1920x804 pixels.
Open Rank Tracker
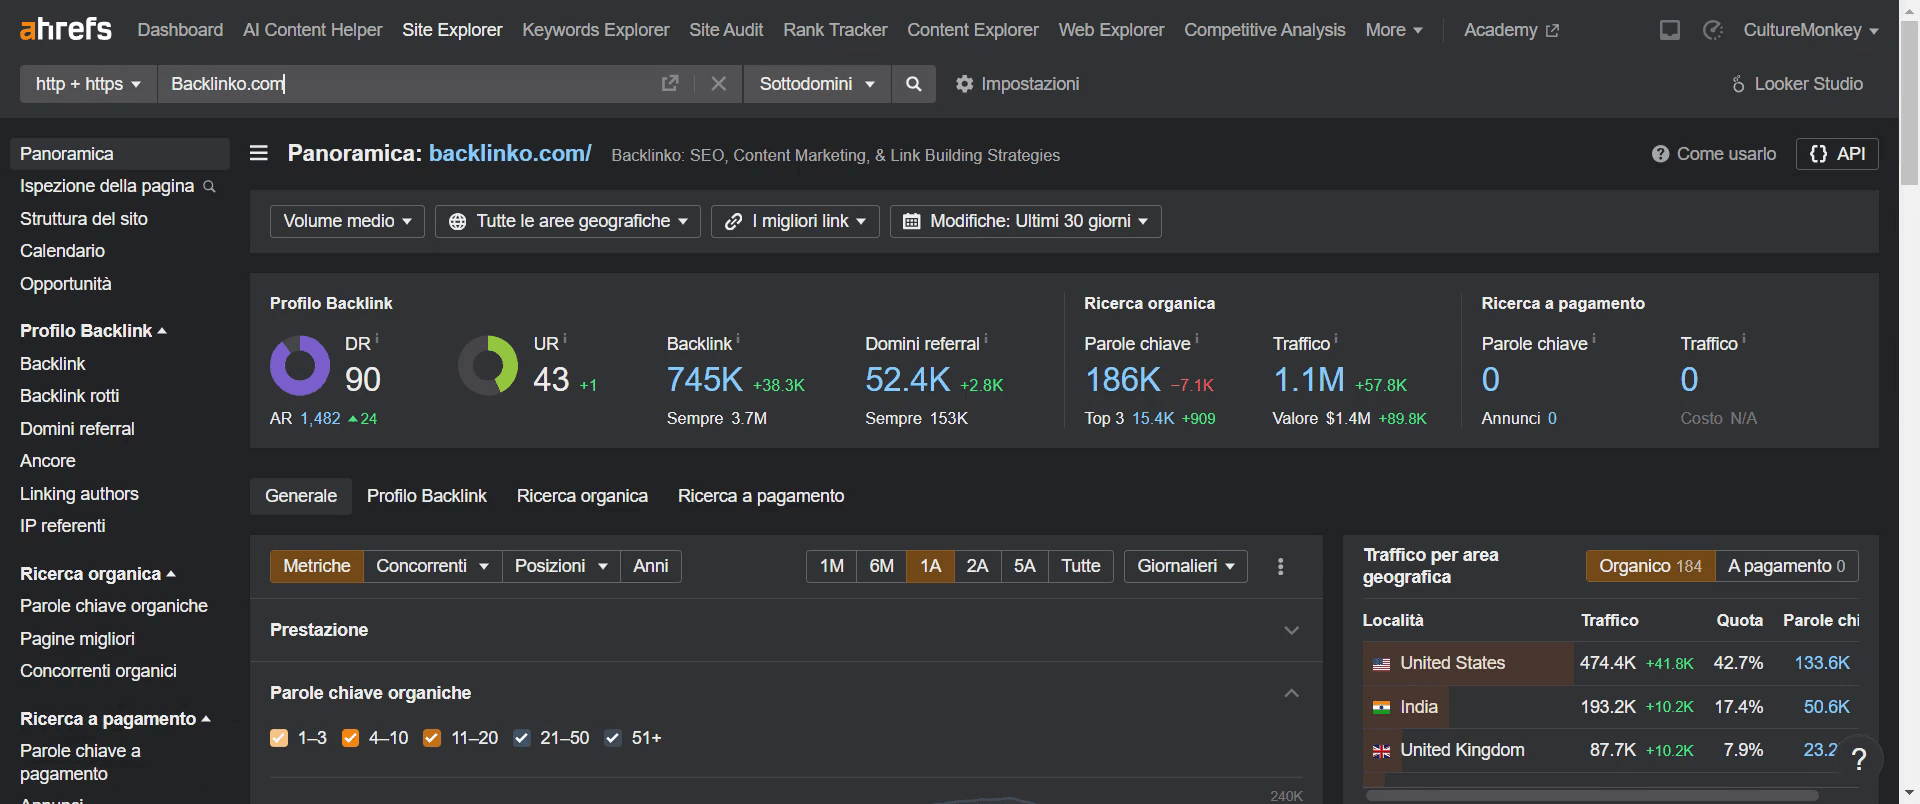tap(835, 30)
